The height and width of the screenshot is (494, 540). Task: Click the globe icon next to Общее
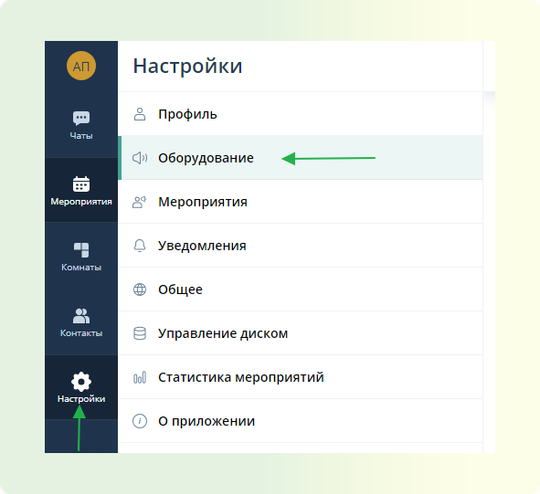(139, 289)
